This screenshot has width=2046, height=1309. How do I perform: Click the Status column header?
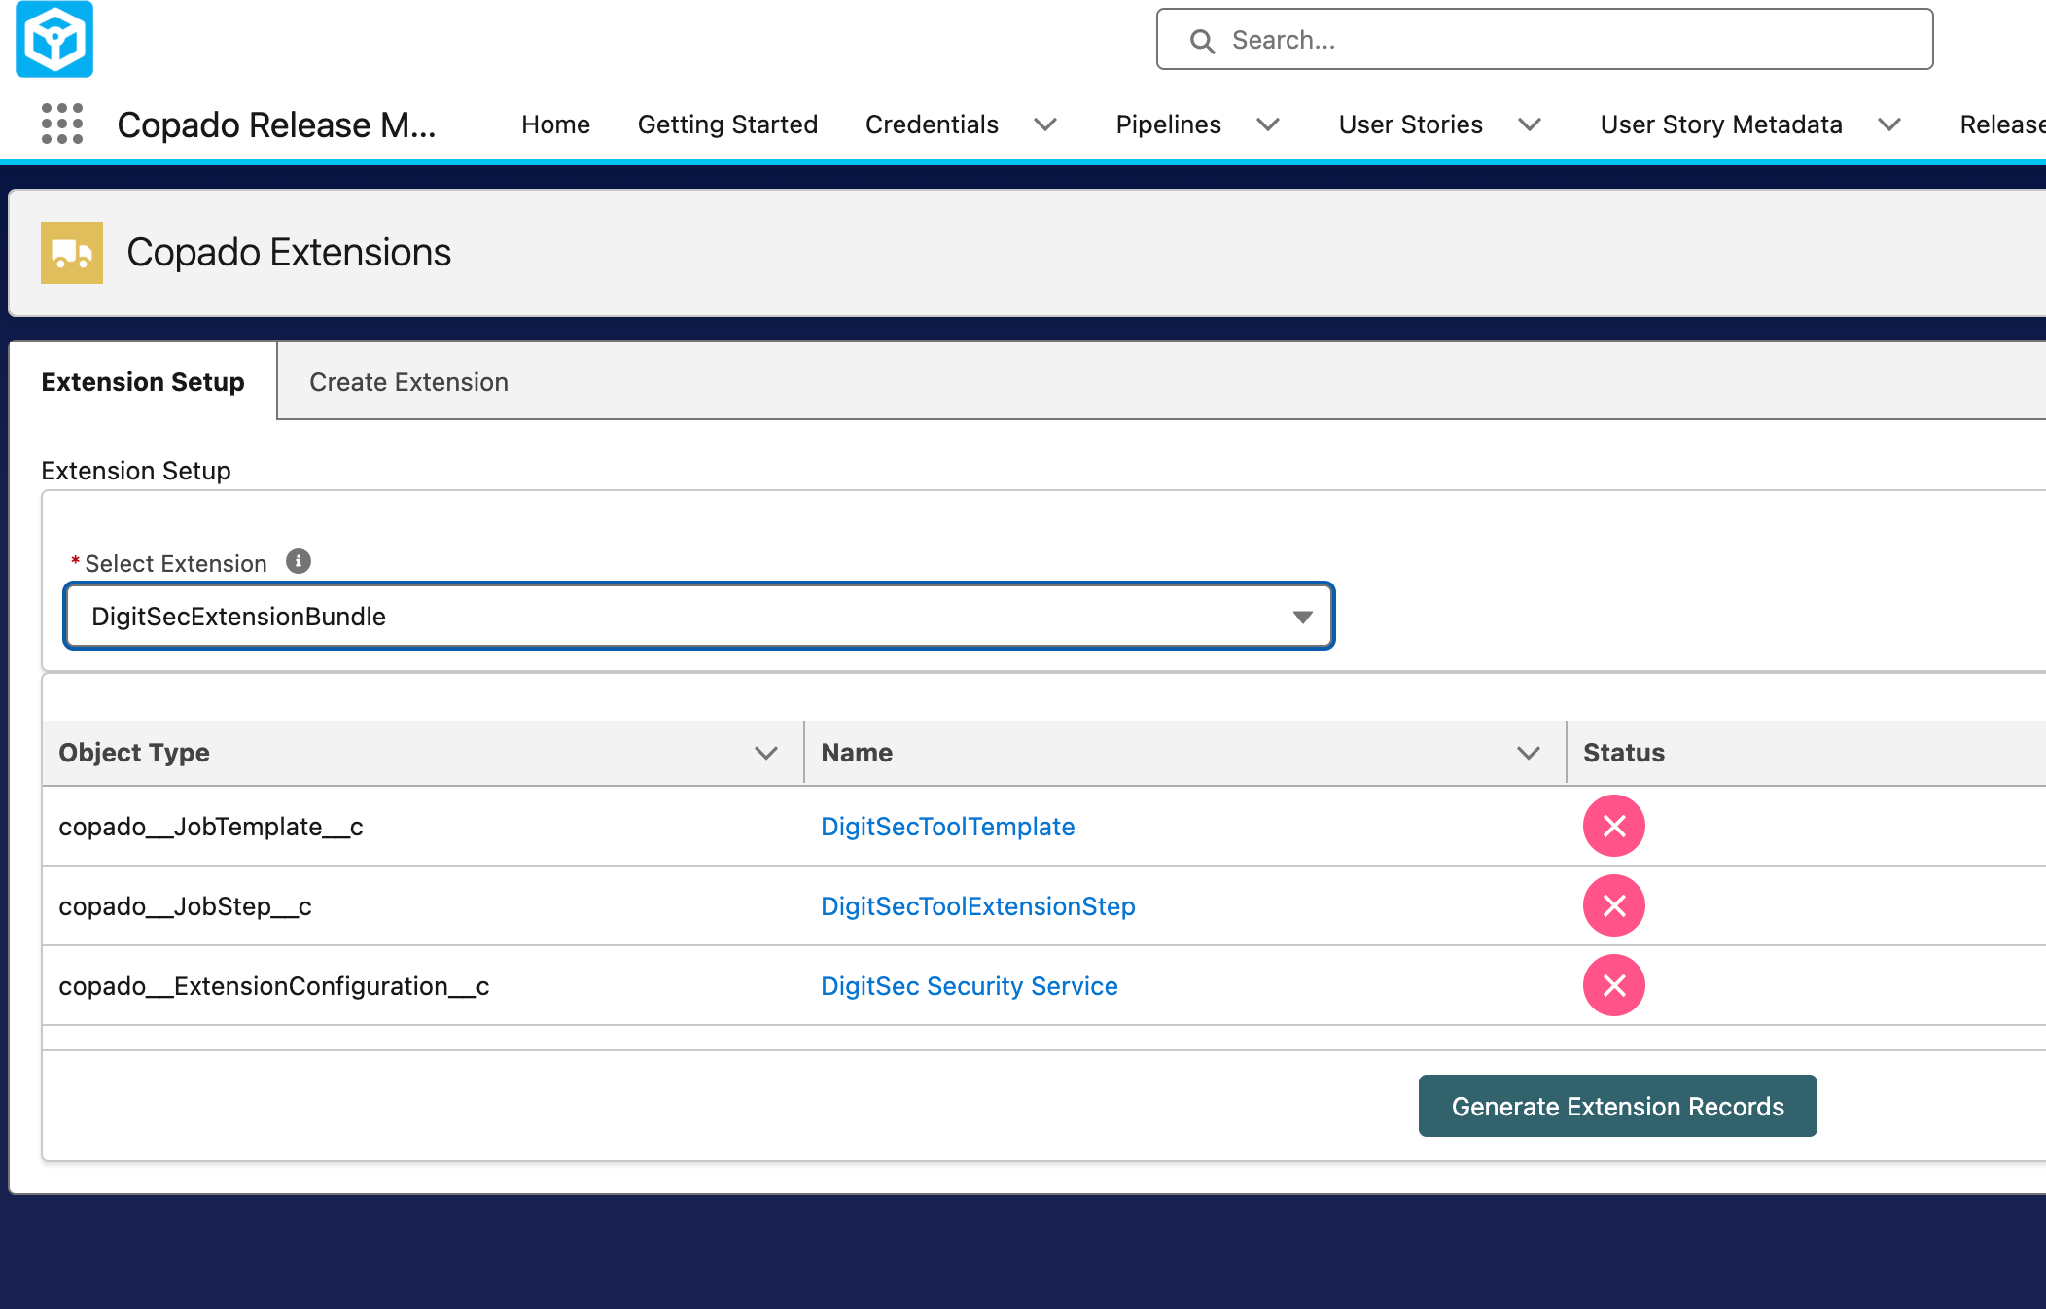click(x=1624, y=753)
